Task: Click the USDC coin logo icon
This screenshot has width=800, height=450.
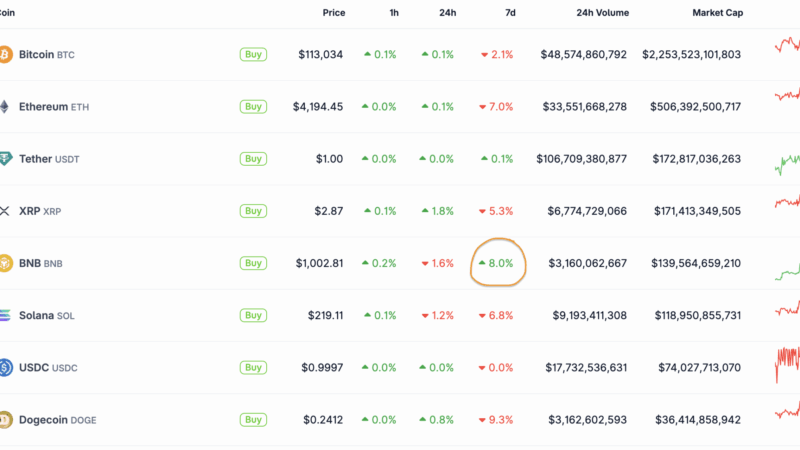Action: 6,367
